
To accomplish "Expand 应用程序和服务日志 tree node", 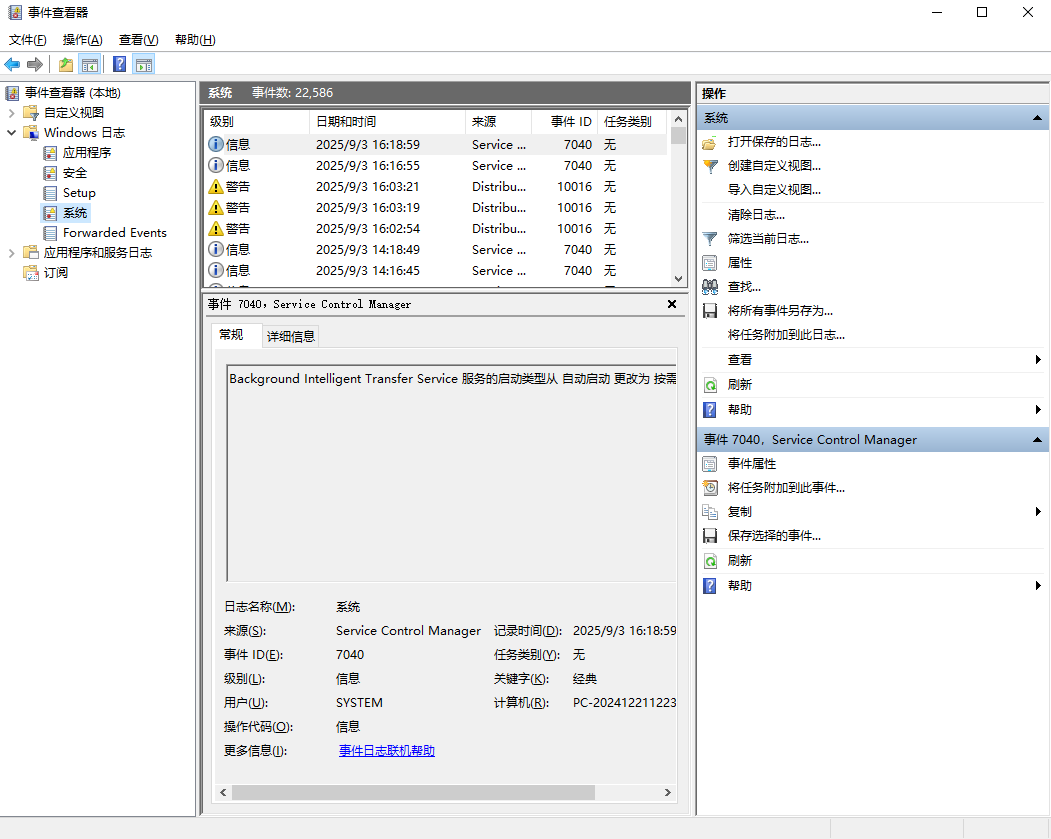I will [12, 253].
